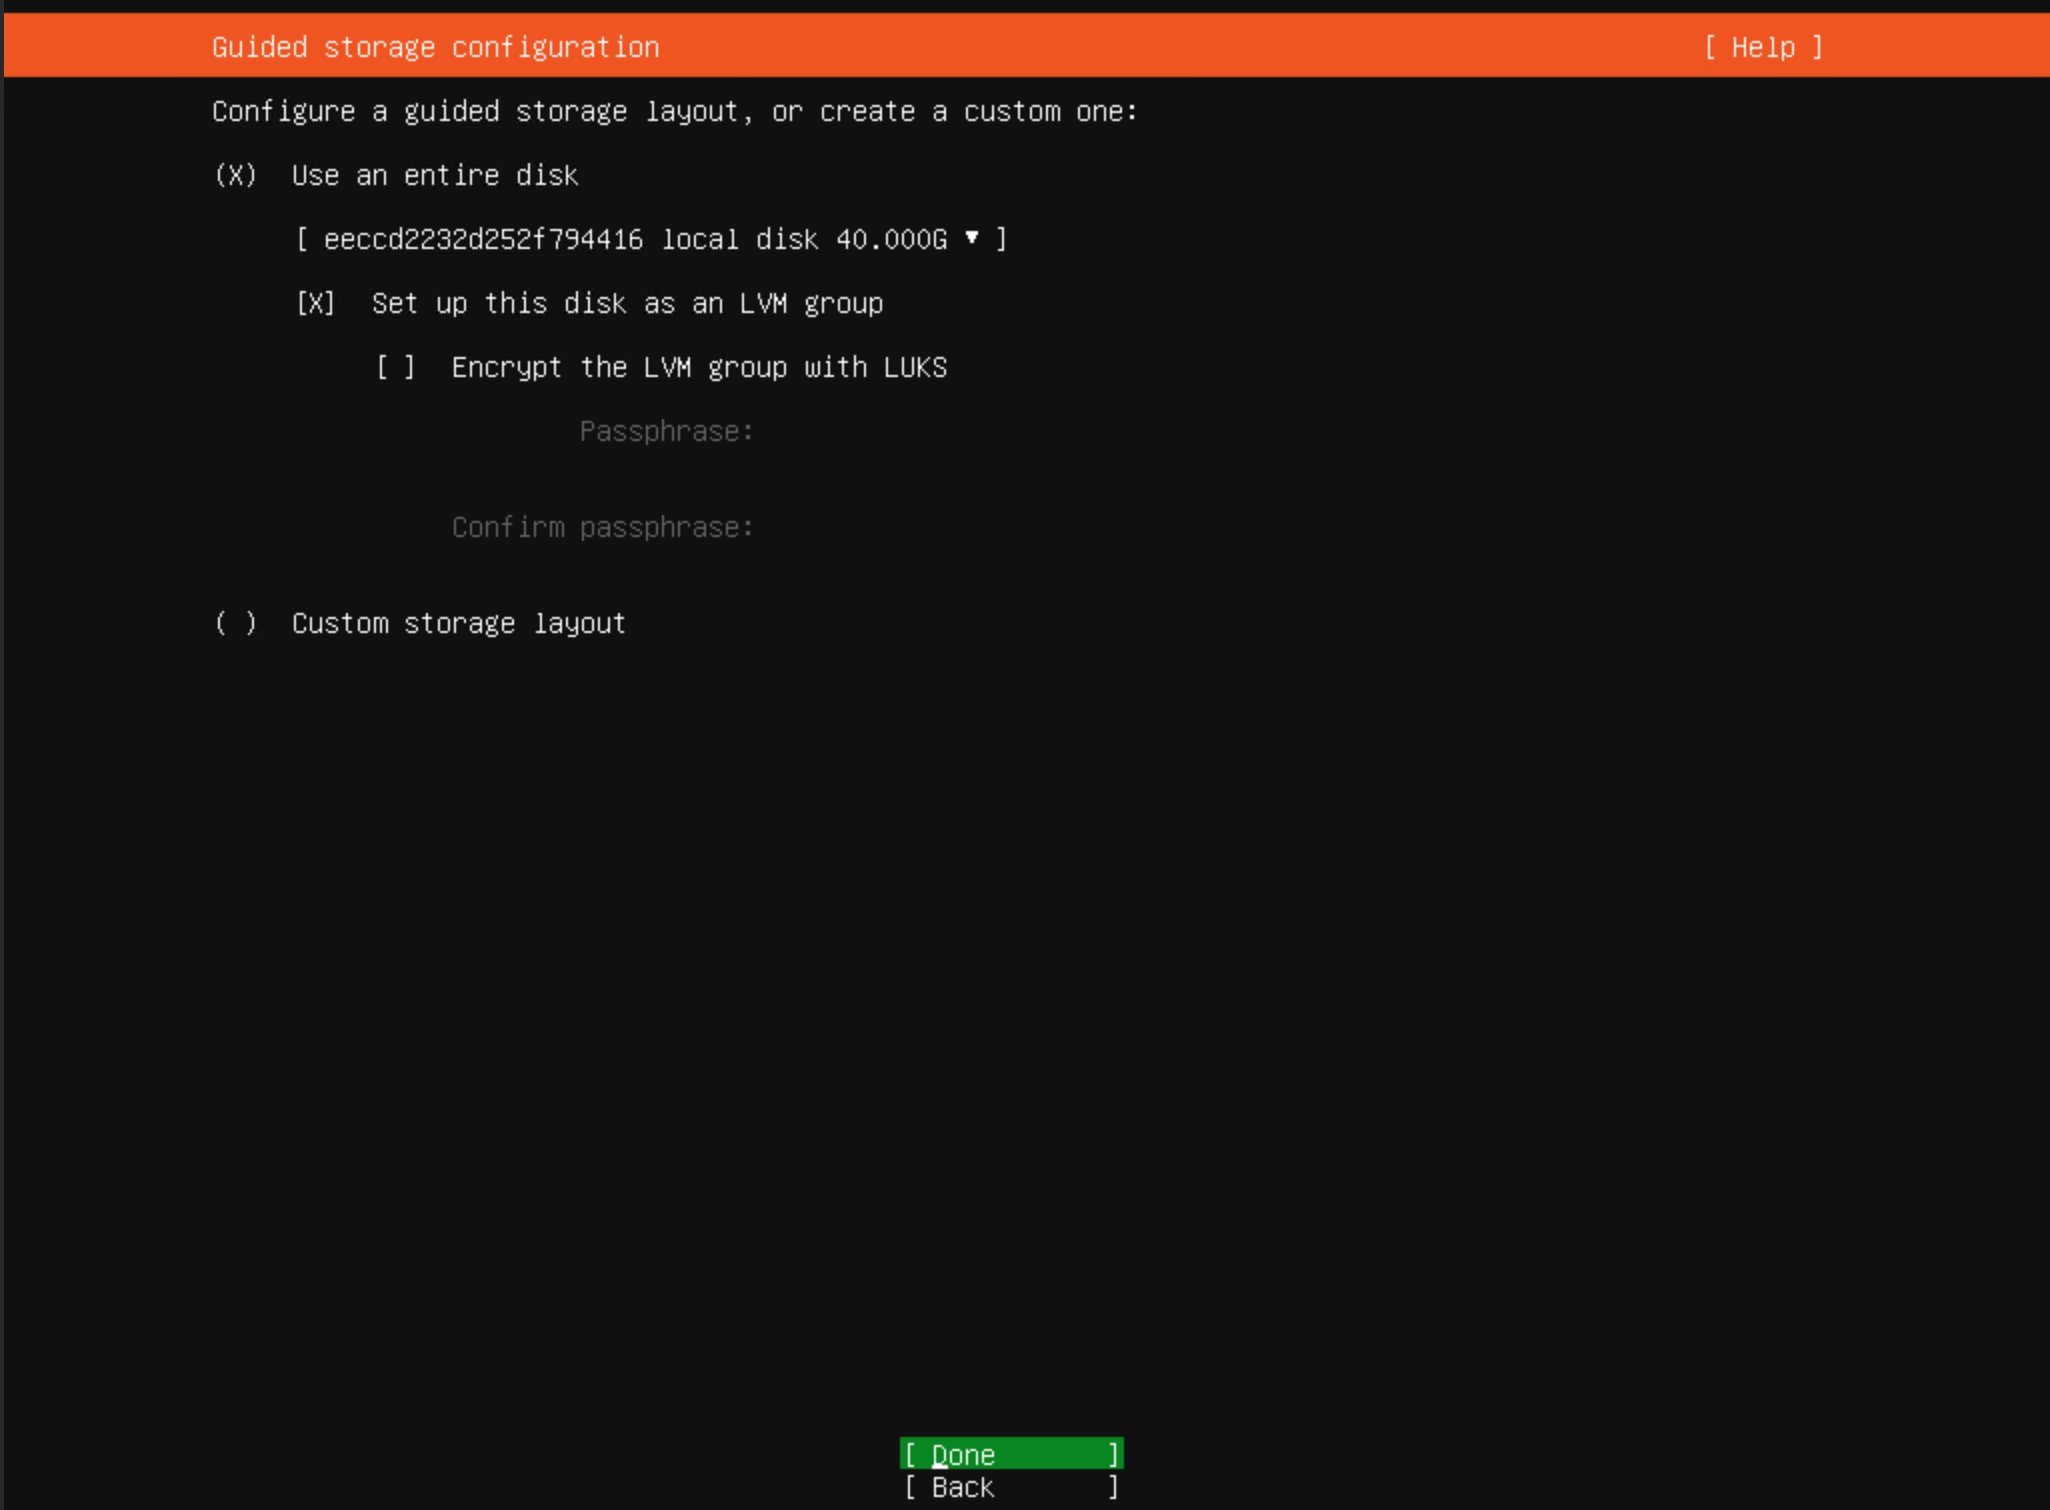The image size is (2050, 1510).
Task: Choose the Custom storage layout radio marker
Action: pos(236,623)
